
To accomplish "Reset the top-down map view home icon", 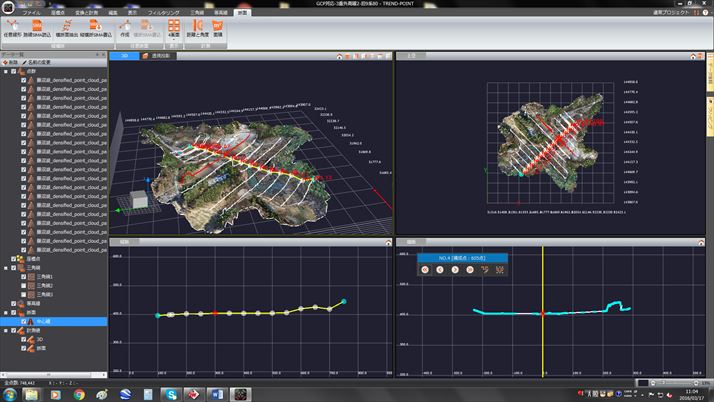I will (693, 56).
